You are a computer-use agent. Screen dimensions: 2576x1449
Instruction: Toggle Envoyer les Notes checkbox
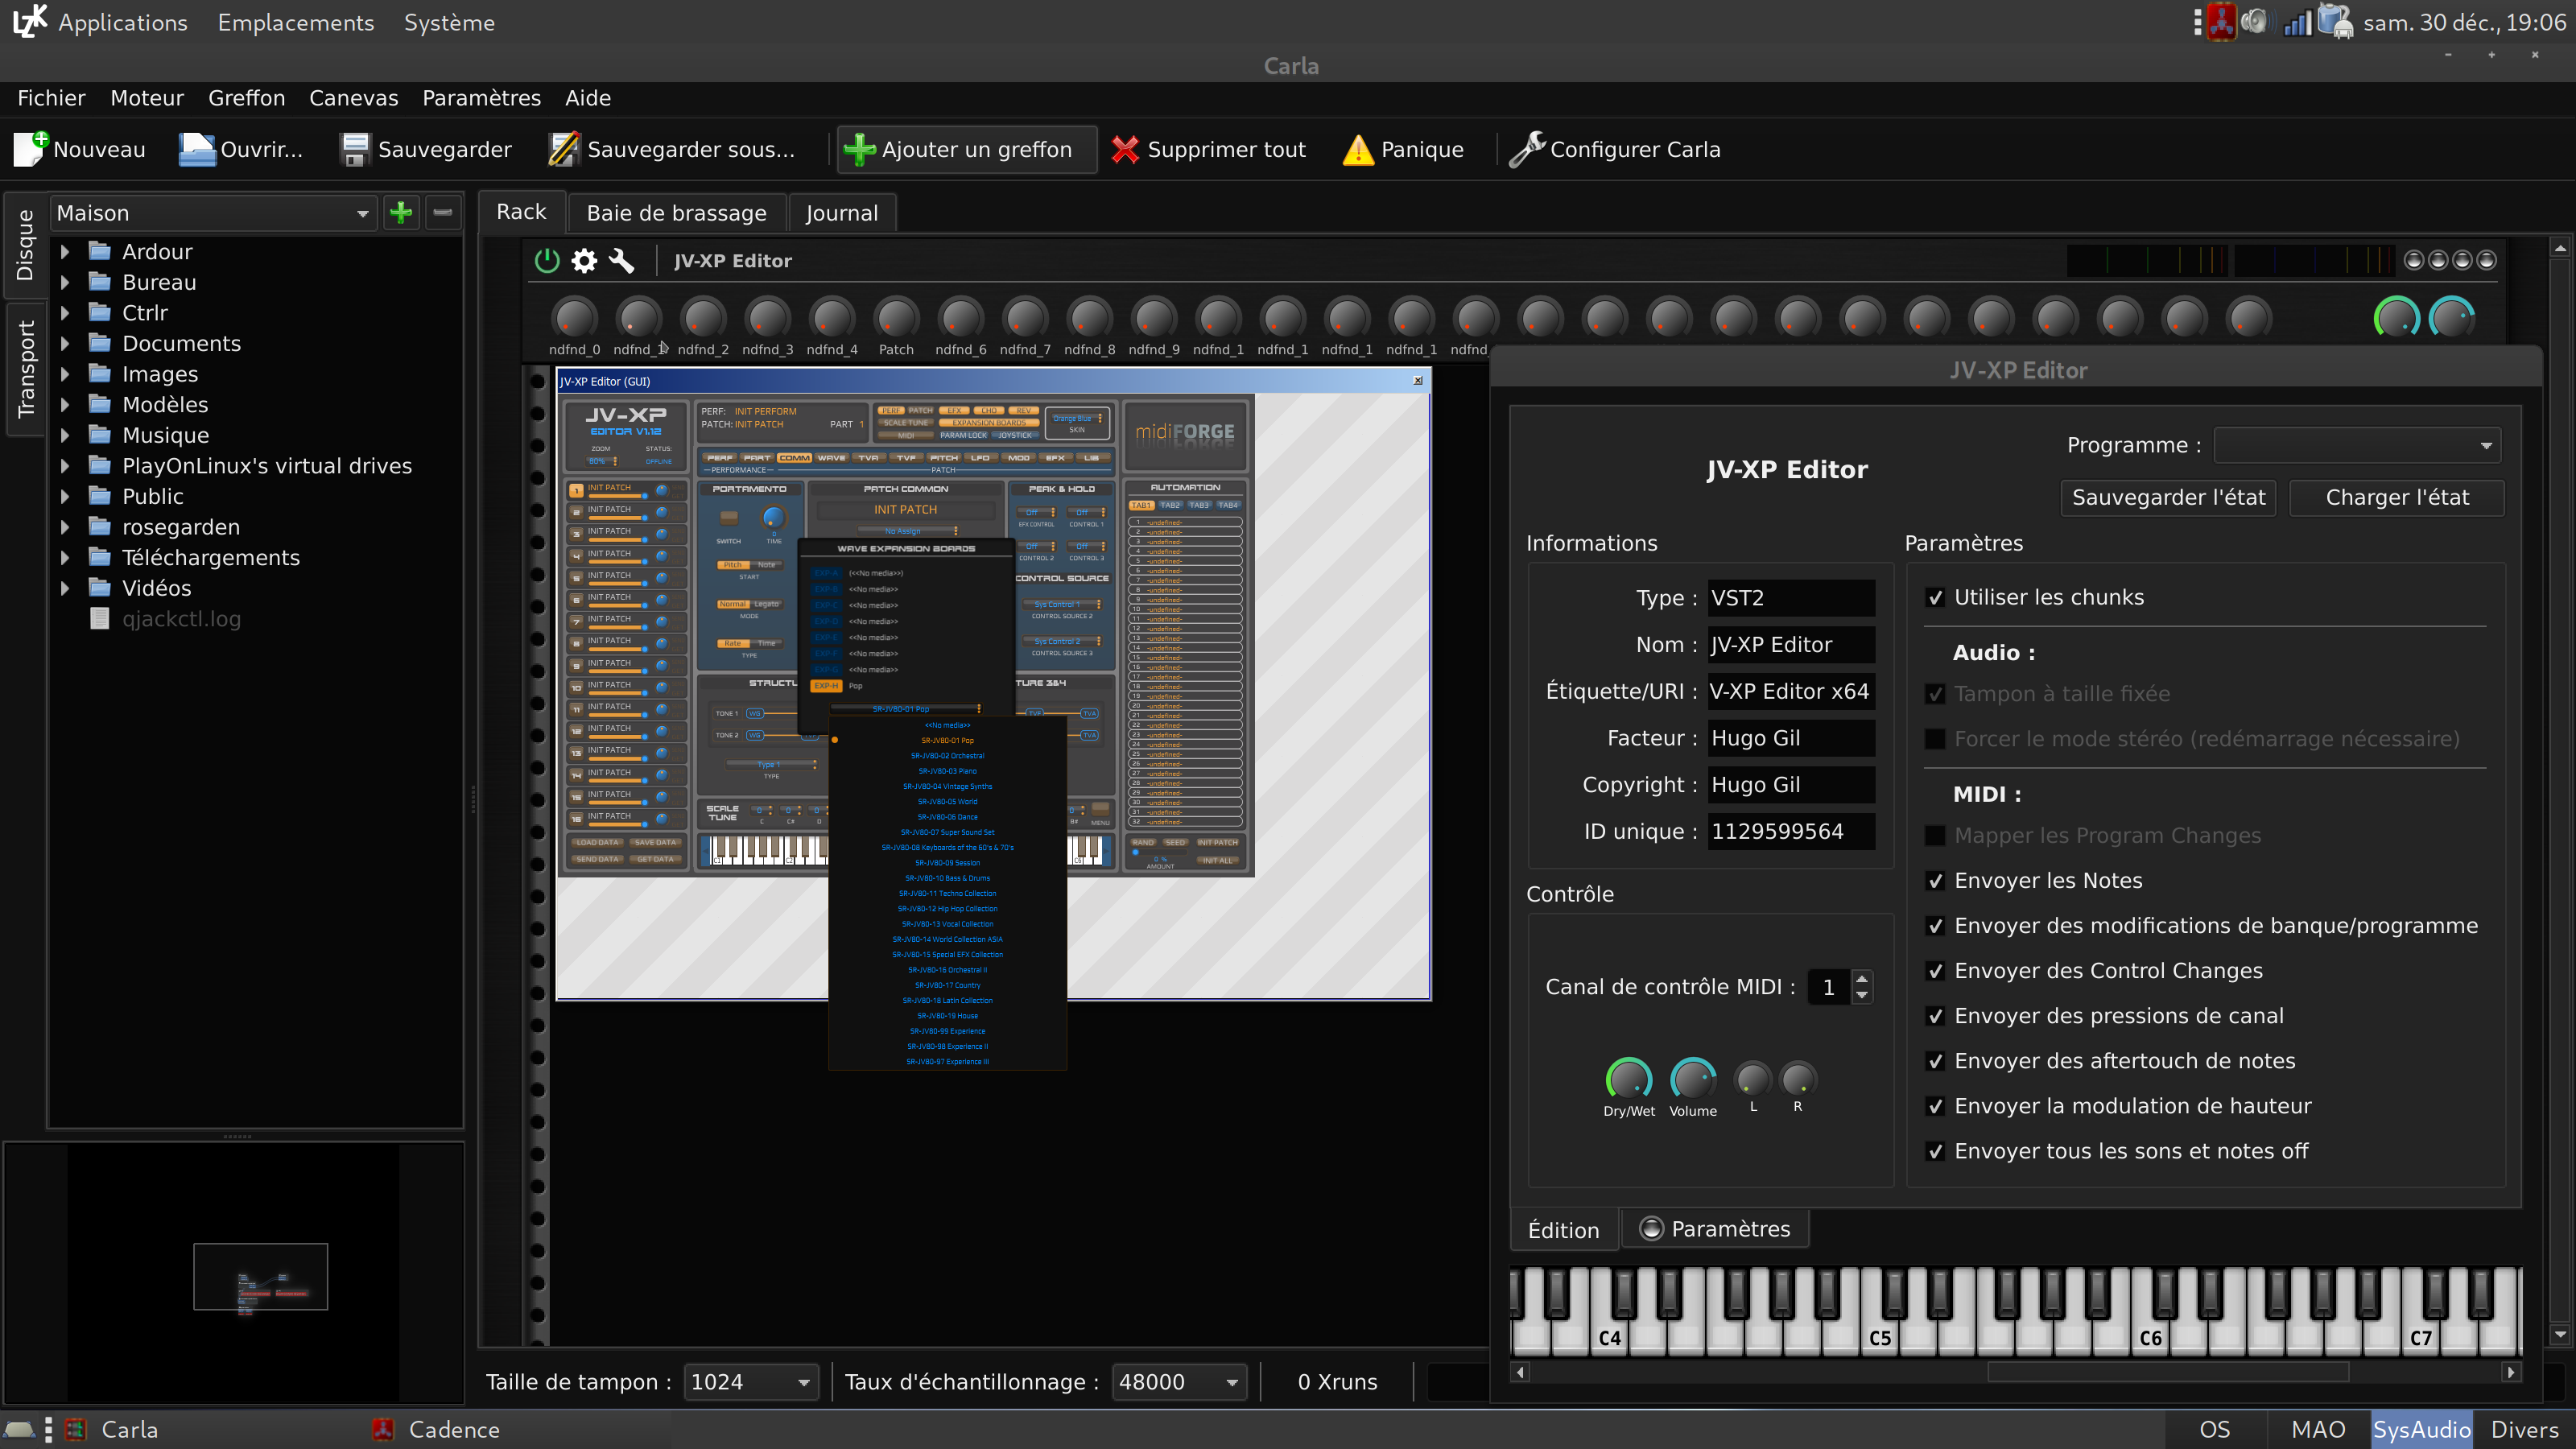tap(1935, 881)
